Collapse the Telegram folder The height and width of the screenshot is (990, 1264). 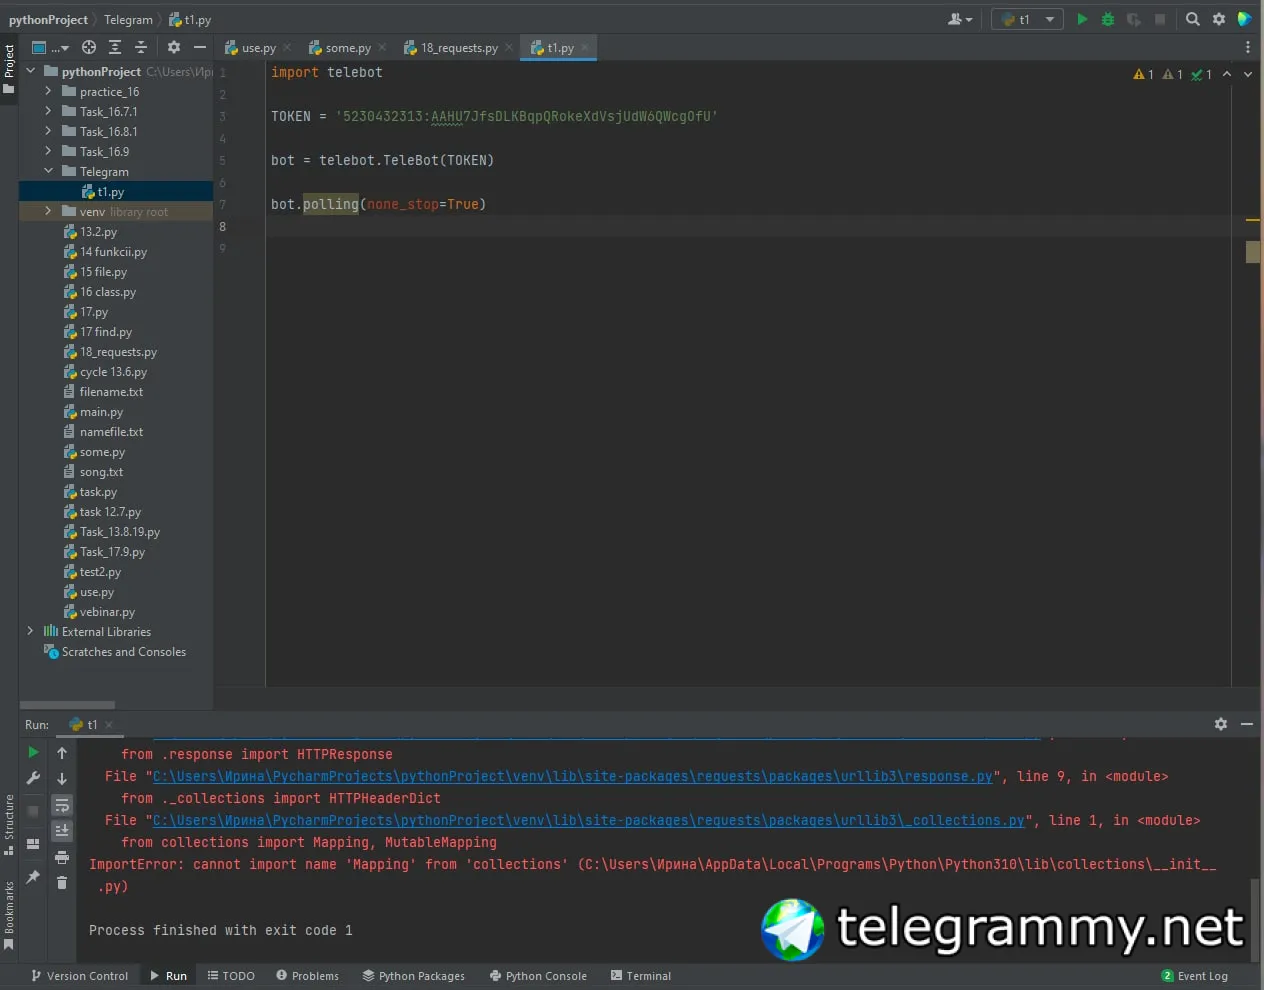coord(48,171)
